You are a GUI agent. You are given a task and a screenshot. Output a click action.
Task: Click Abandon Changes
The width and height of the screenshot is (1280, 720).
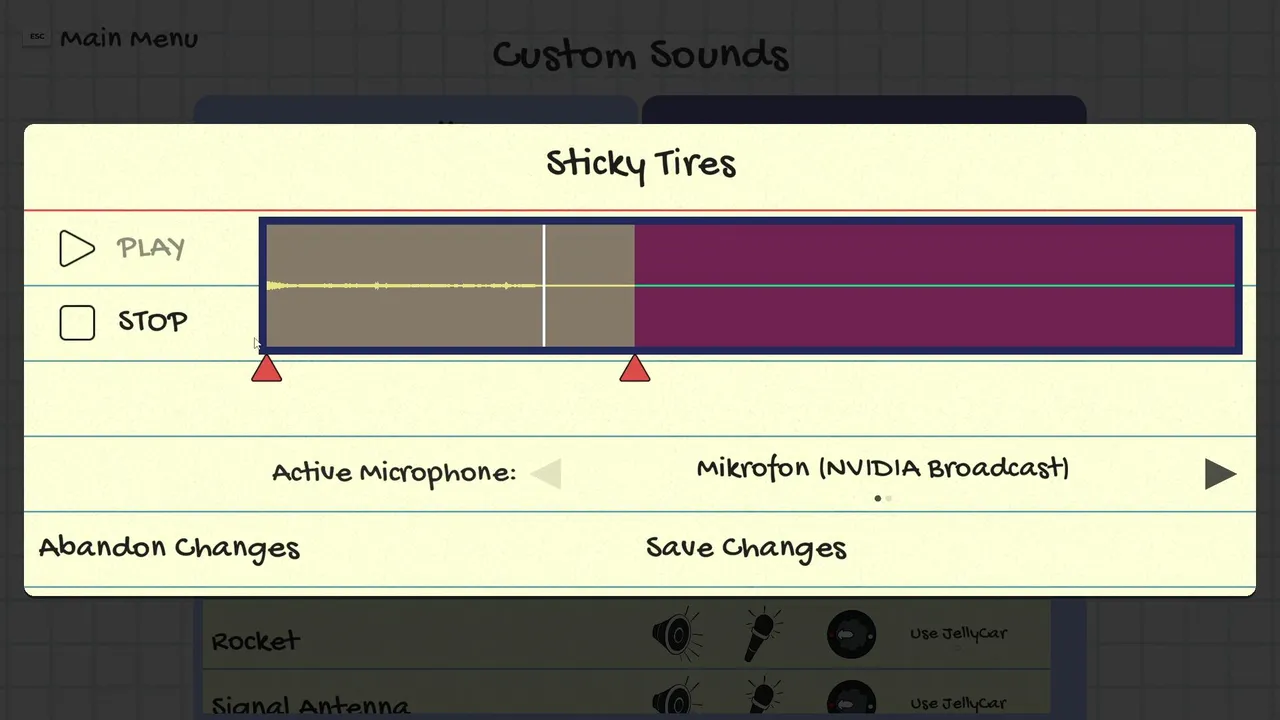[169, 548]
